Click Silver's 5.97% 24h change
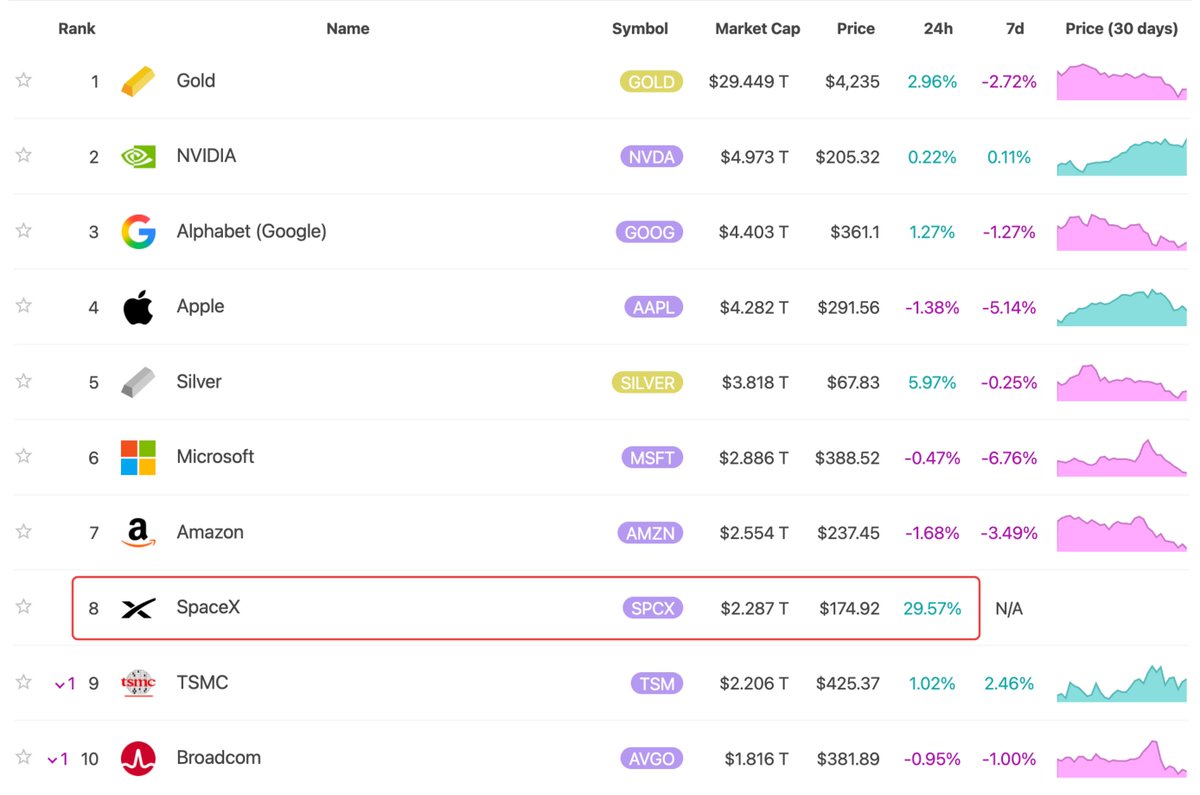Image resolution: width=1200 pixels, height=795 pixels. [x=932, y=383]
